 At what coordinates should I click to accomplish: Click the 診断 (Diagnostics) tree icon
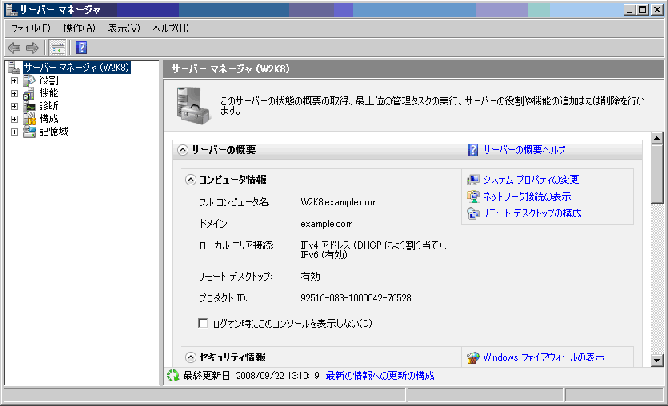(x=29, y=106)
